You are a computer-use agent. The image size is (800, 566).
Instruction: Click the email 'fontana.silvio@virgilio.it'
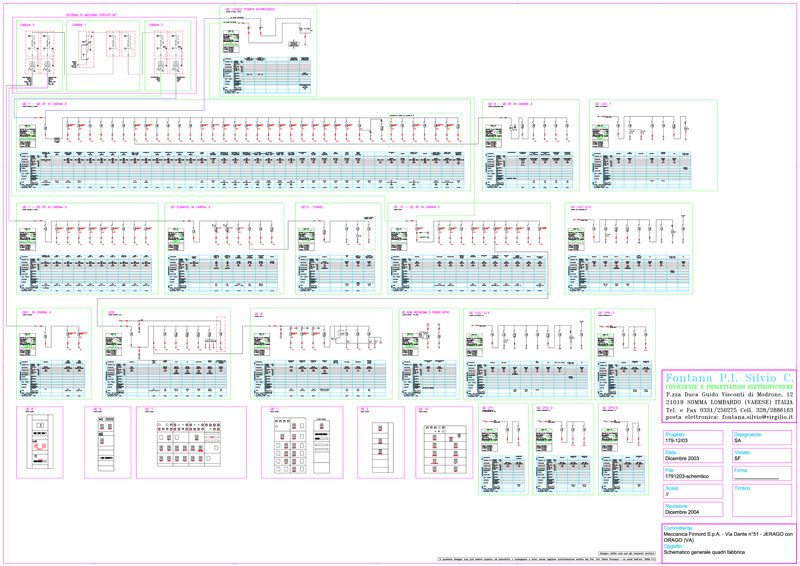point(757,417)
